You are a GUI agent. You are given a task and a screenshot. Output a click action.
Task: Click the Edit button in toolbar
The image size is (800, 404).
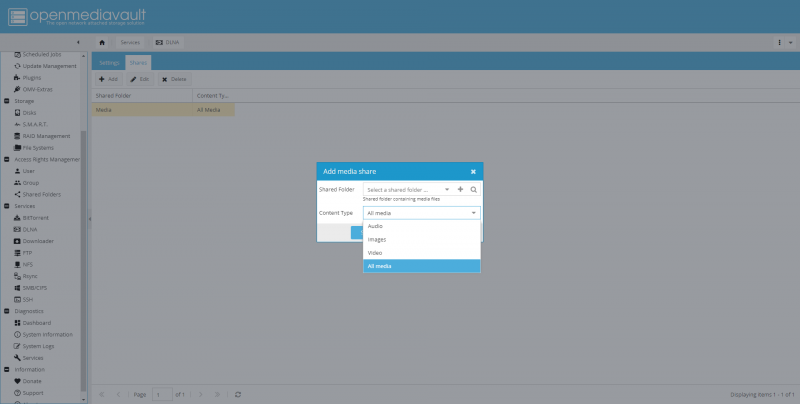(x=140, y=79)
